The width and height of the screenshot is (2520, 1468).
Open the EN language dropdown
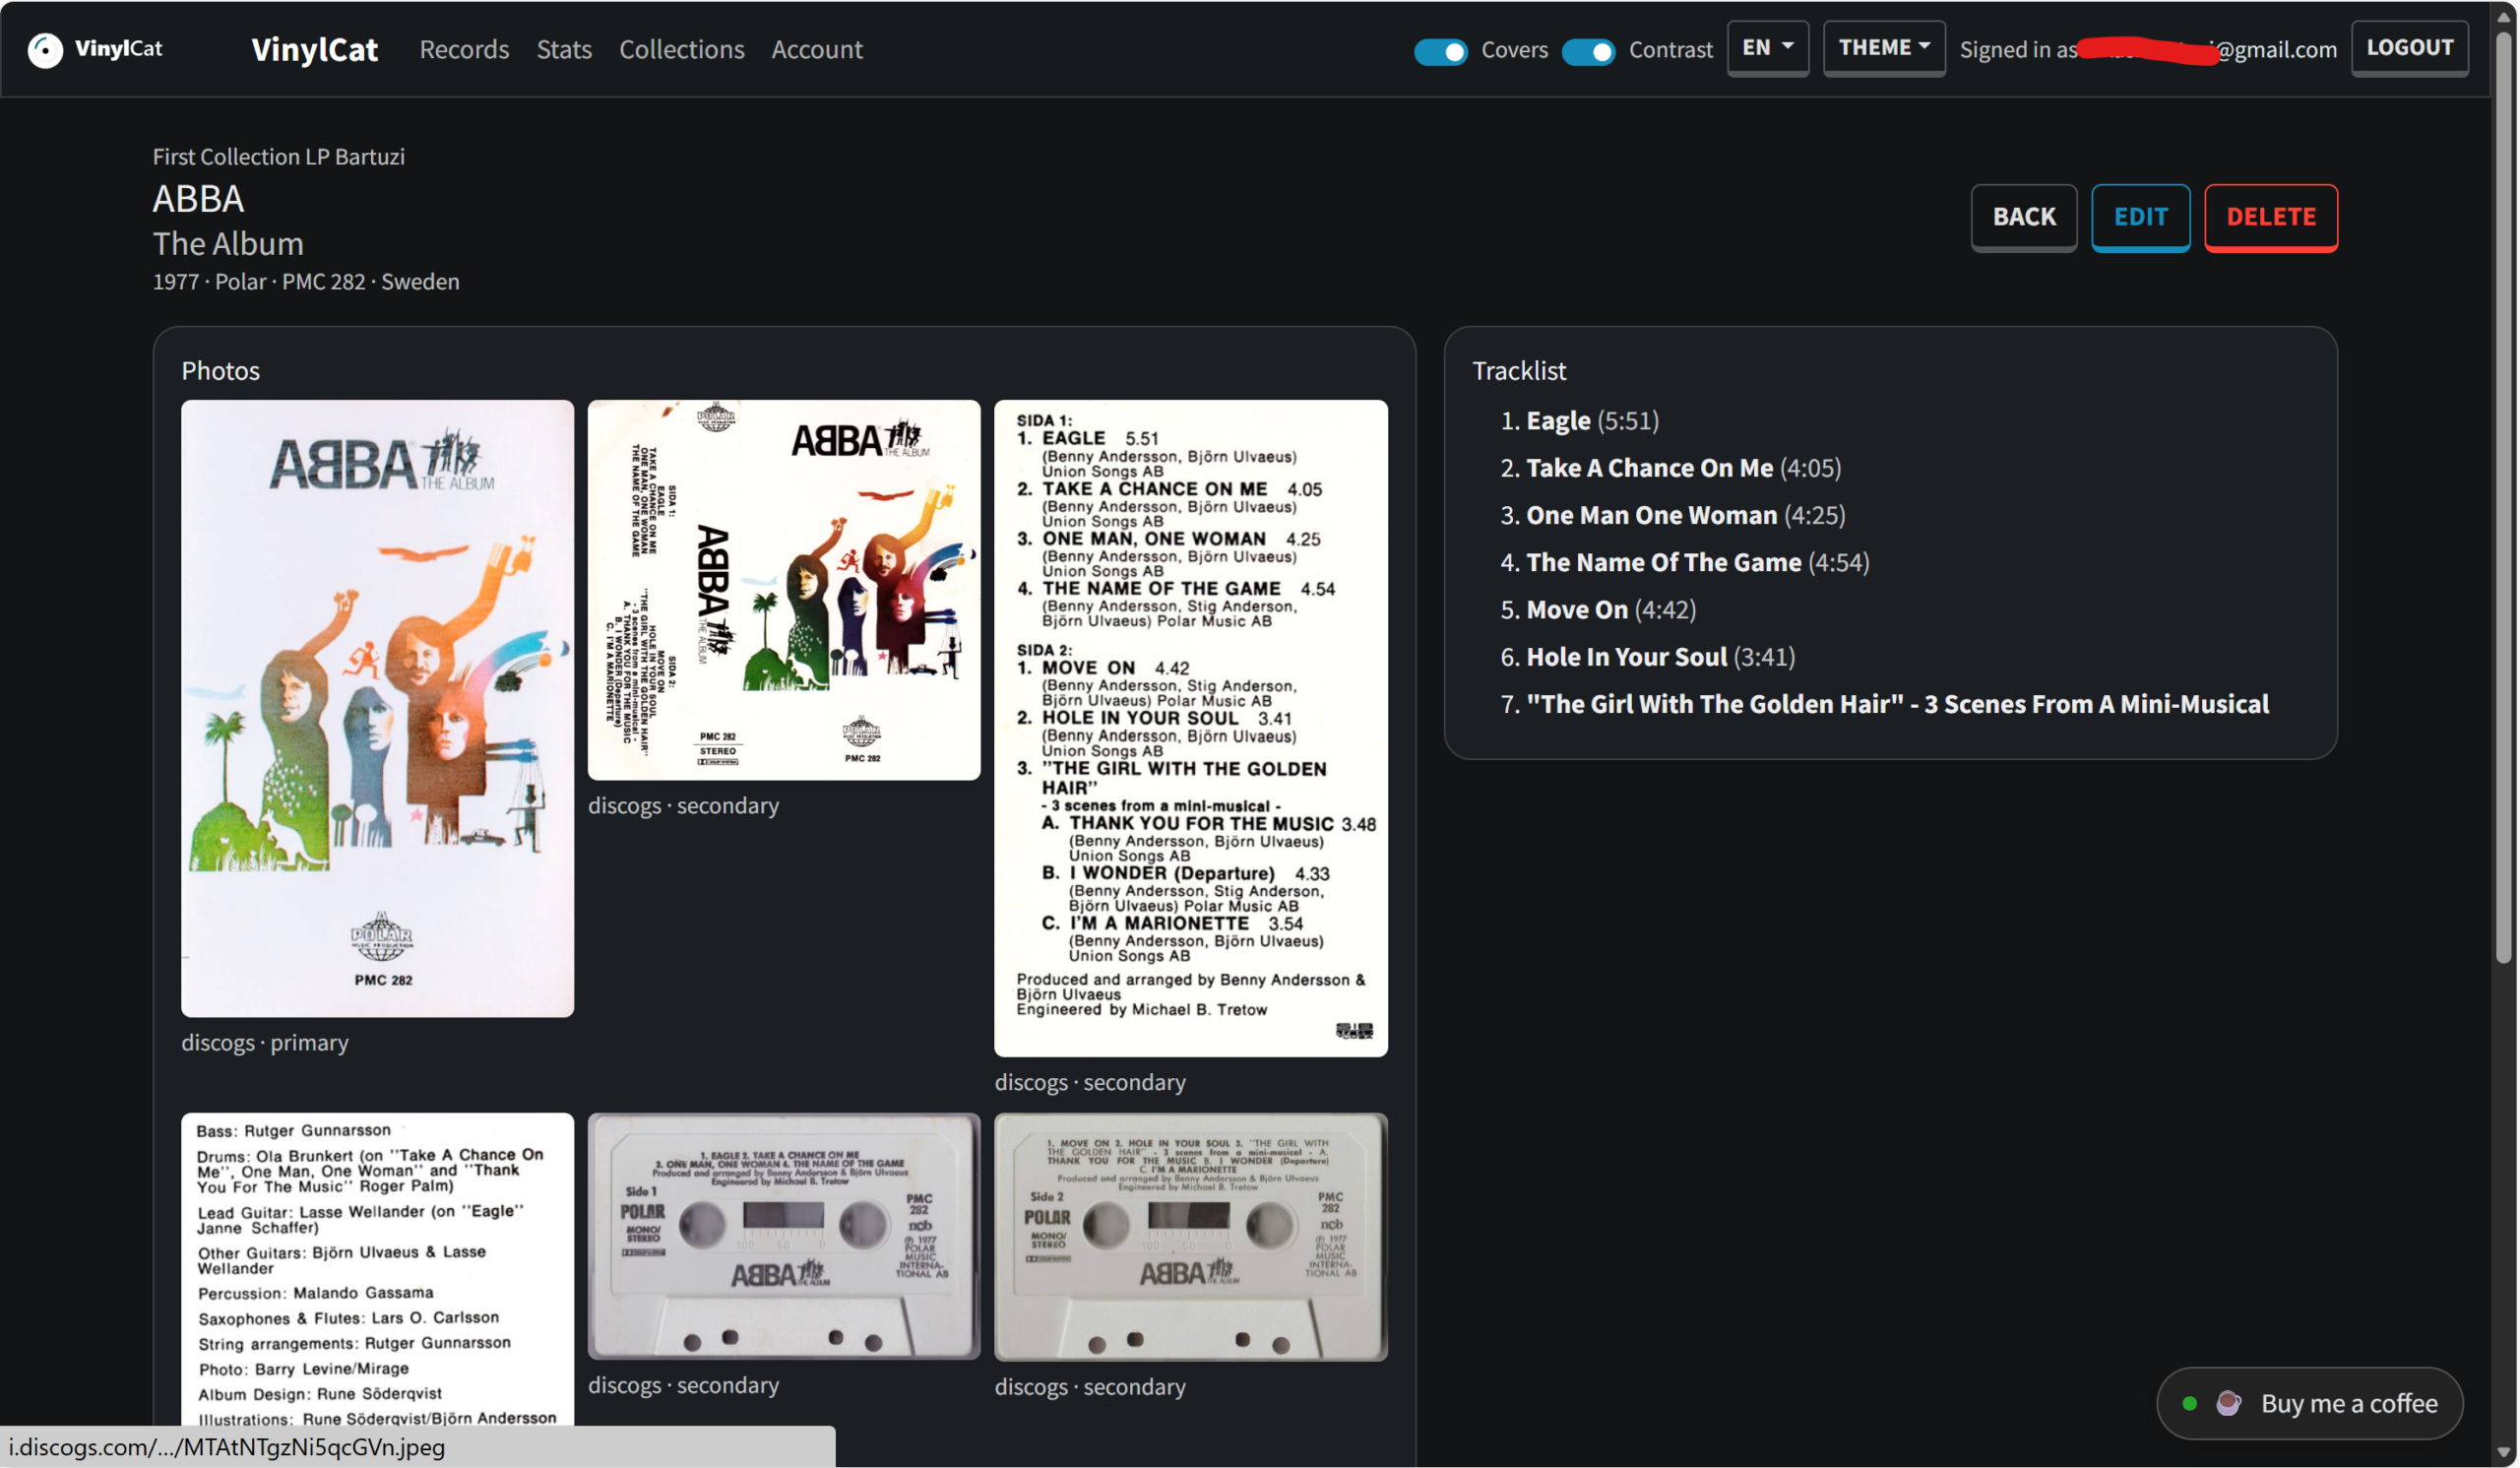(1767, 48)
